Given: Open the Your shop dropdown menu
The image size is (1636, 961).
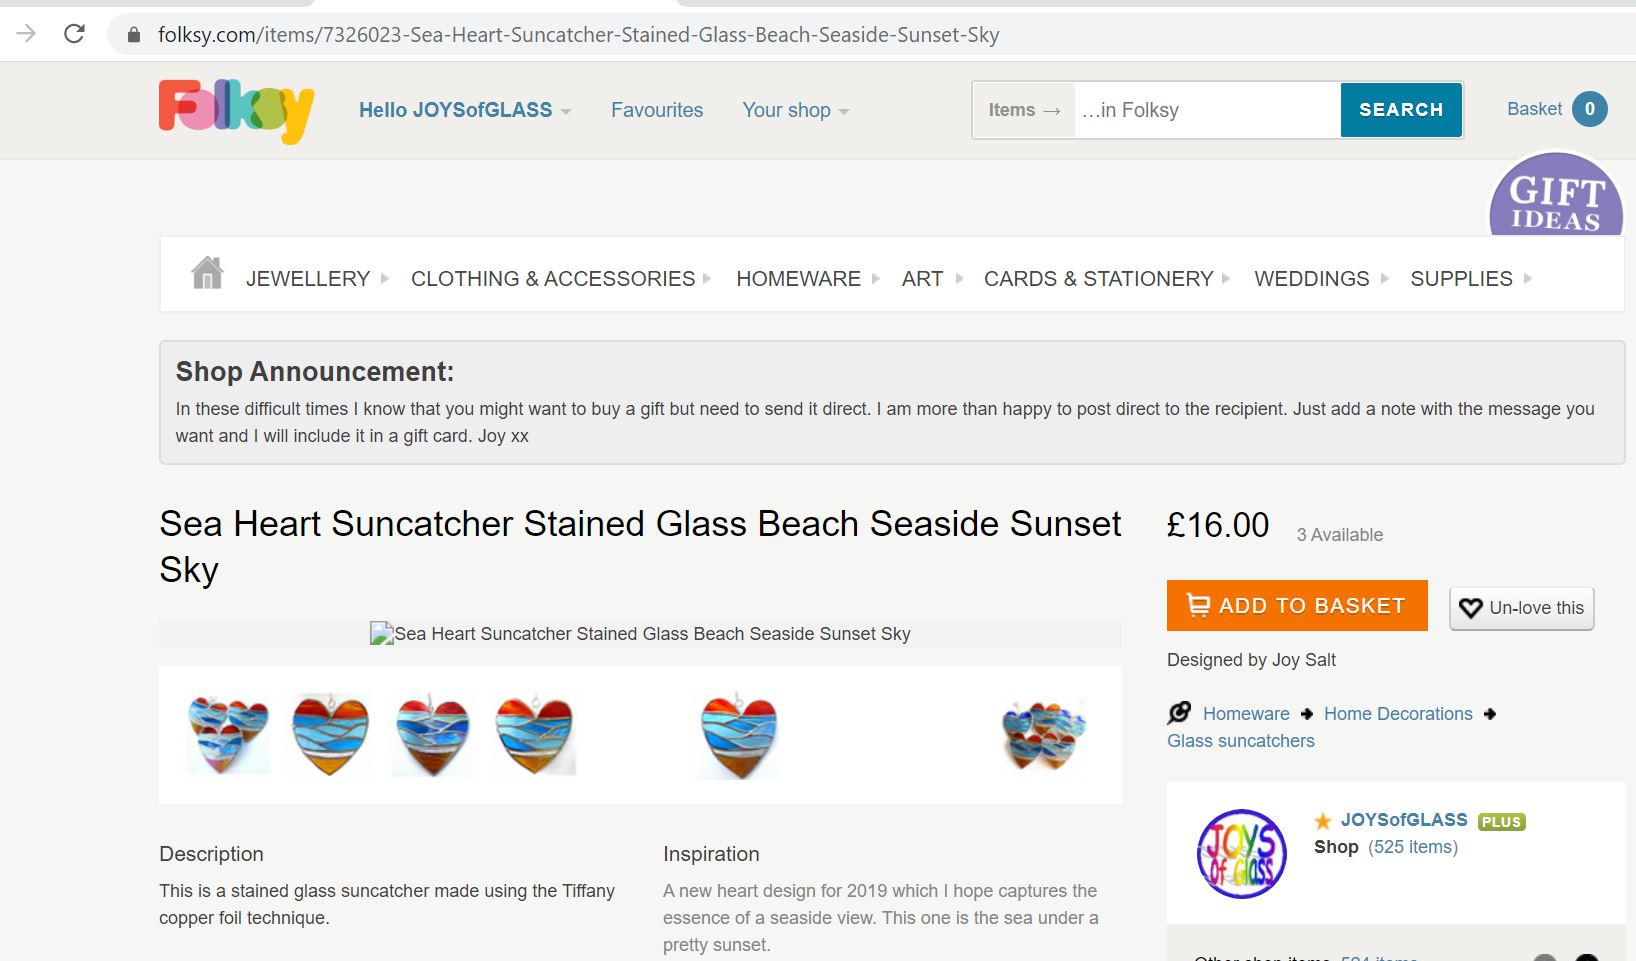Looking at the screenshot, I should pyautogui.click(x=795, y=110).
